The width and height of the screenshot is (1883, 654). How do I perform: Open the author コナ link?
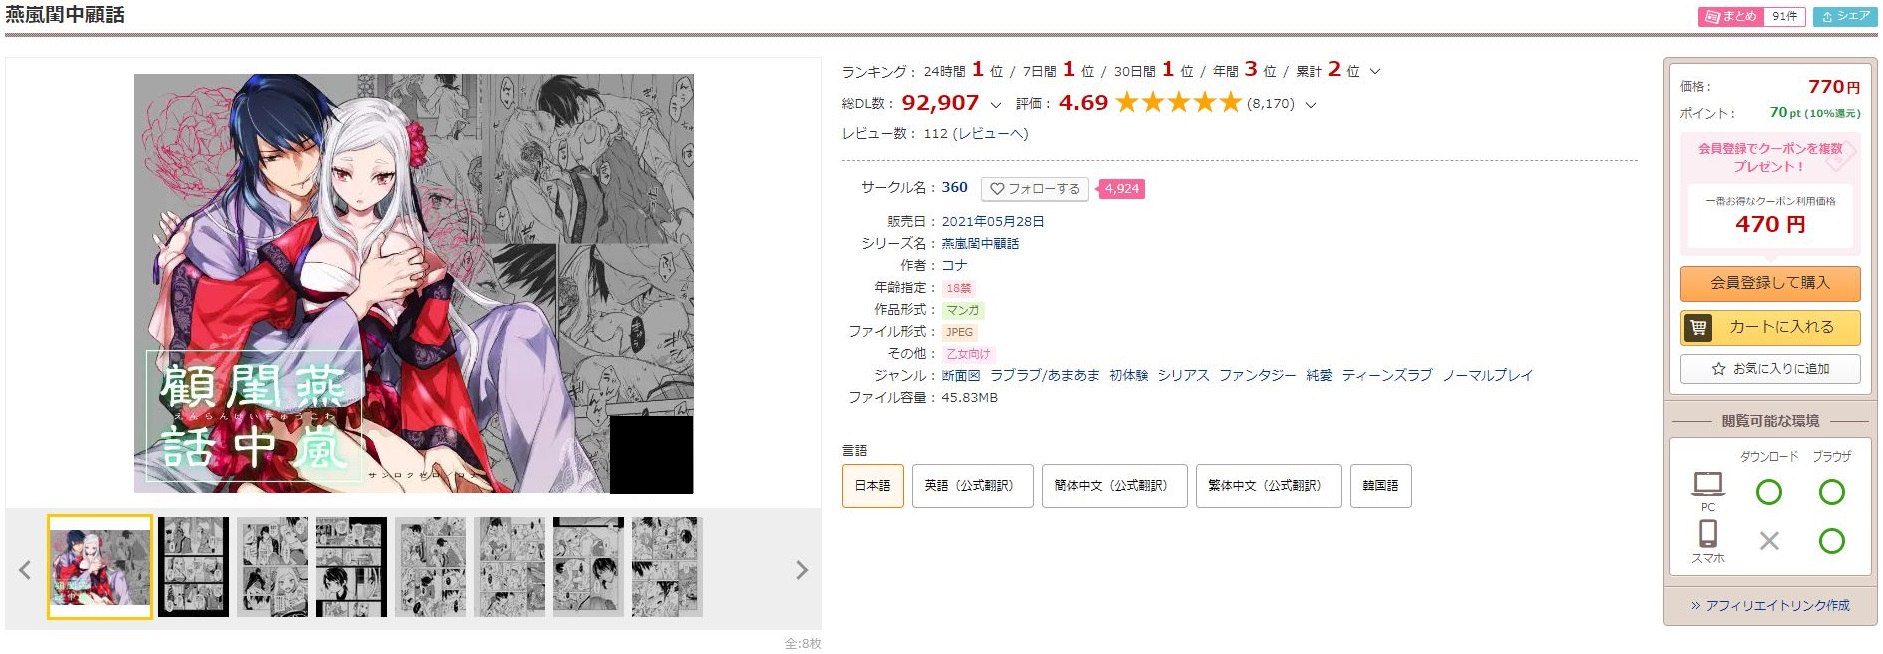(x=954, y=265)
